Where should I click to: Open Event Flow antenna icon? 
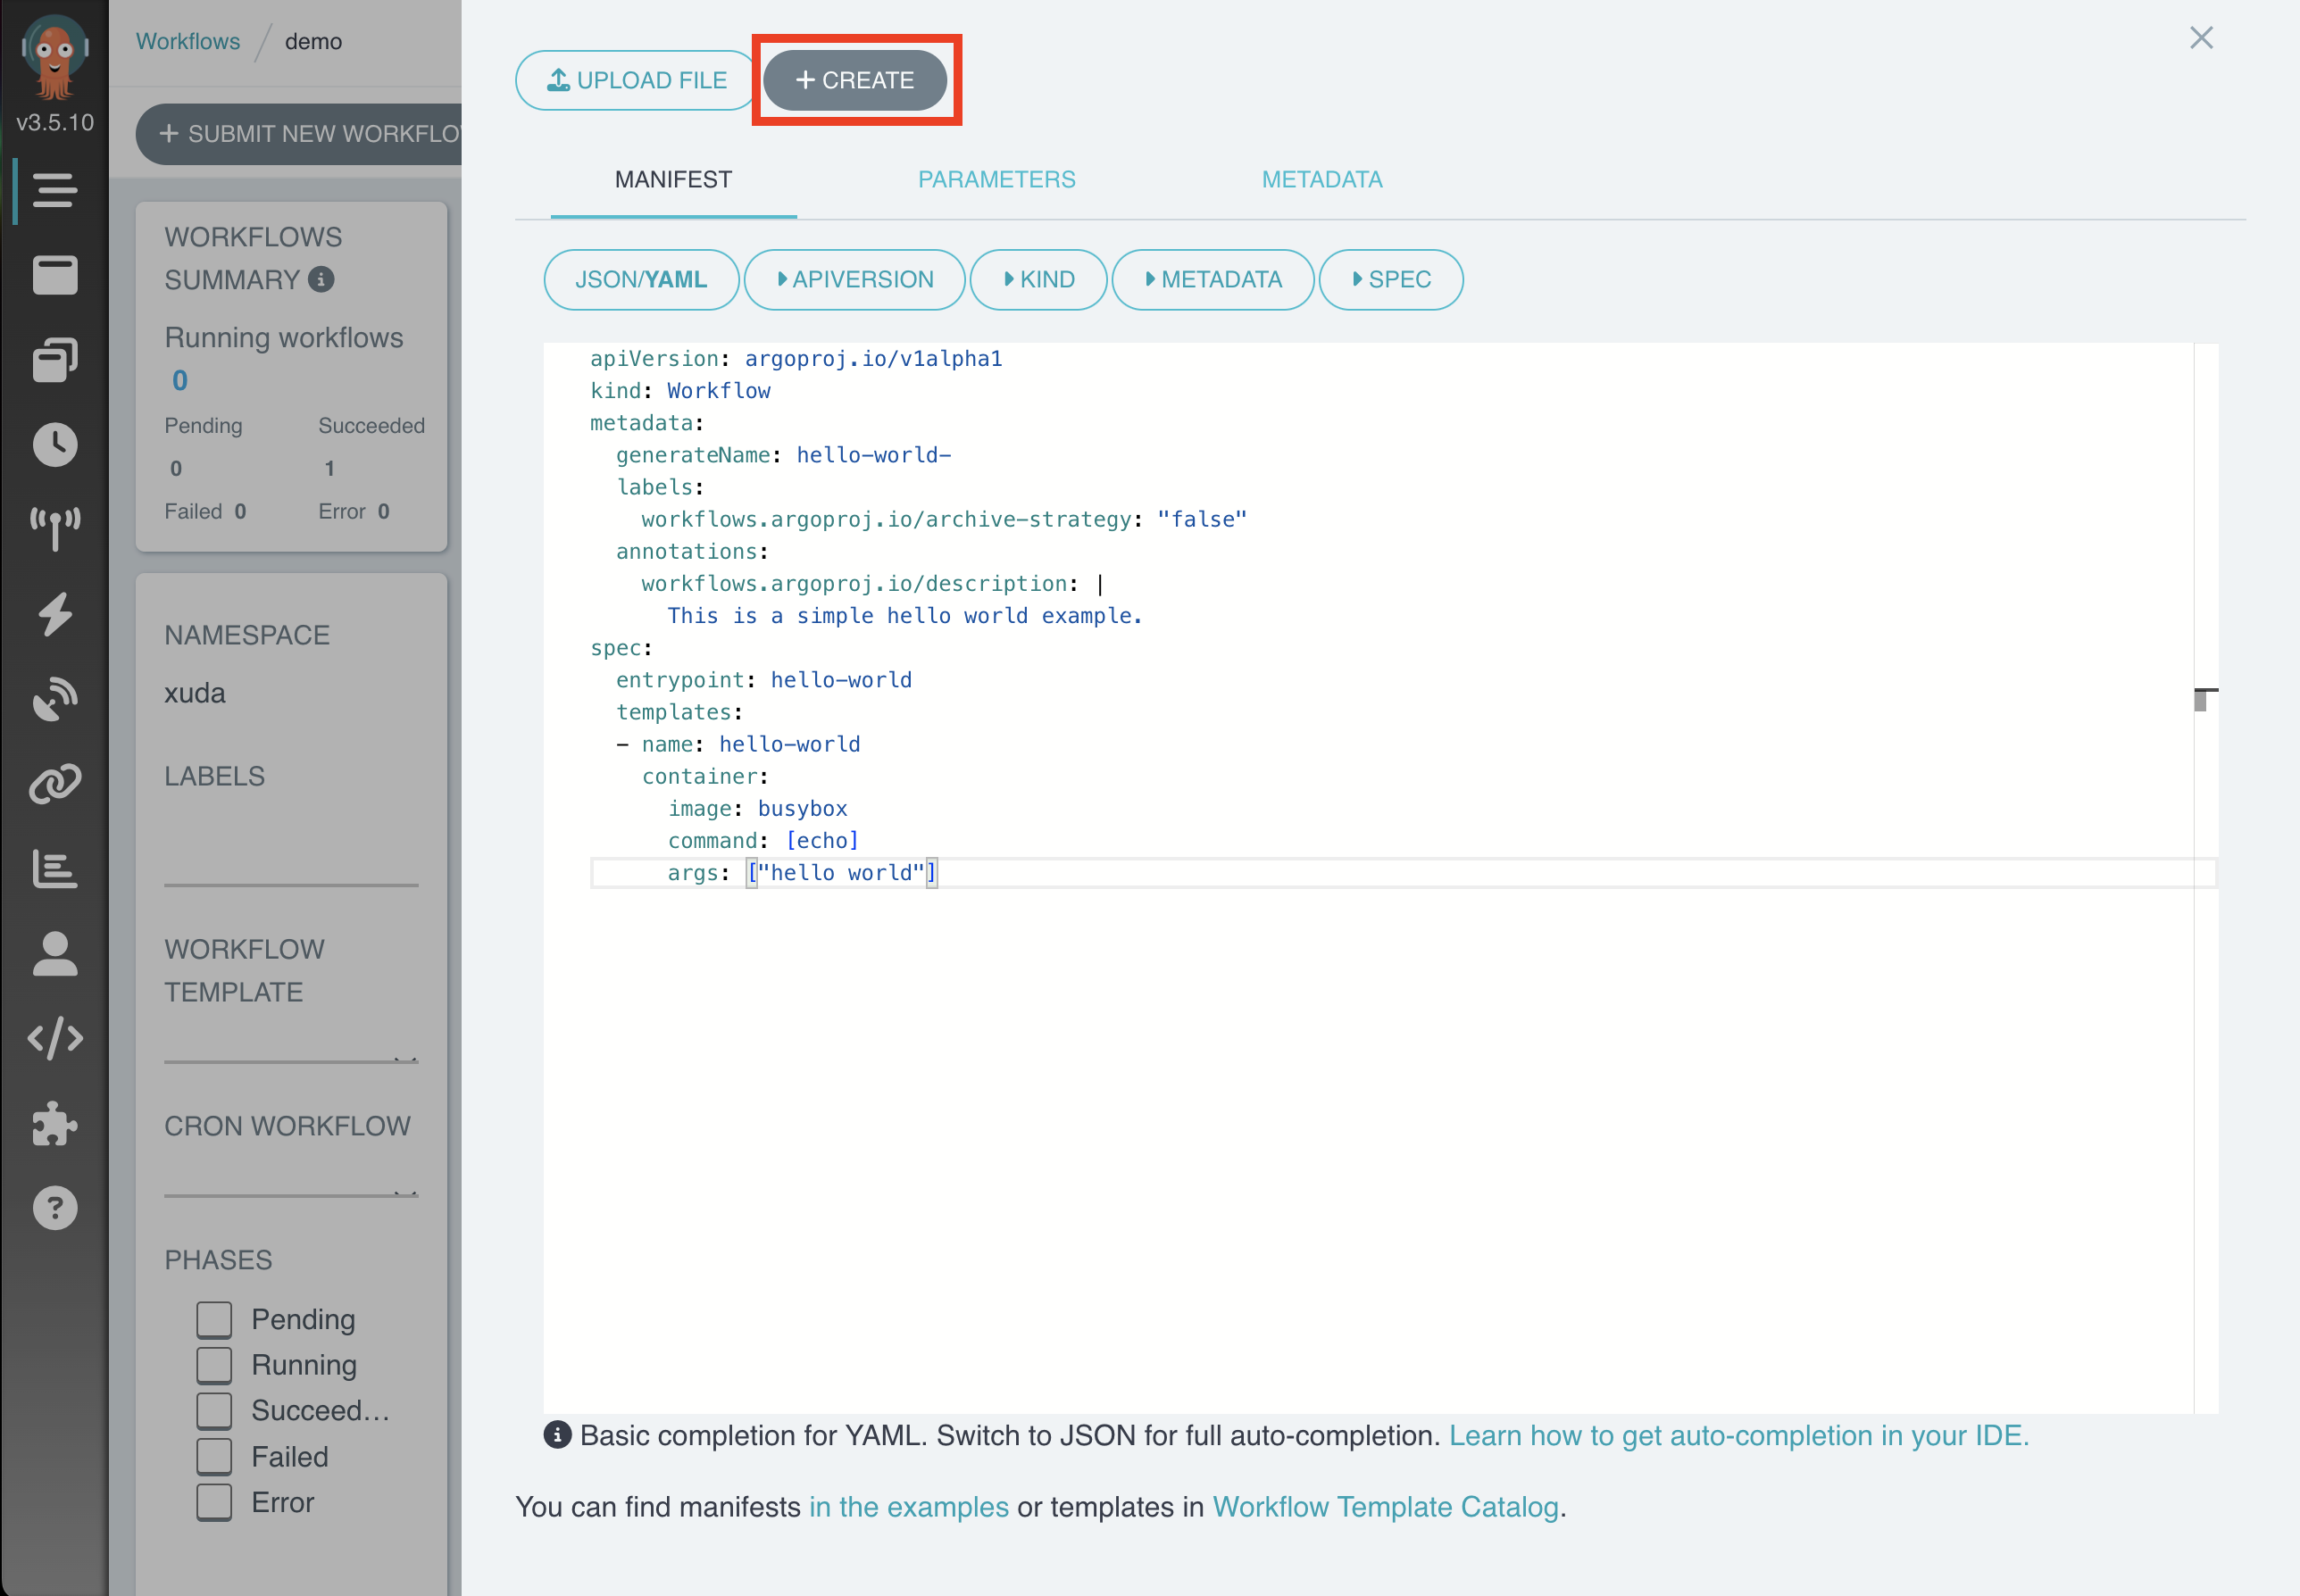54,529
